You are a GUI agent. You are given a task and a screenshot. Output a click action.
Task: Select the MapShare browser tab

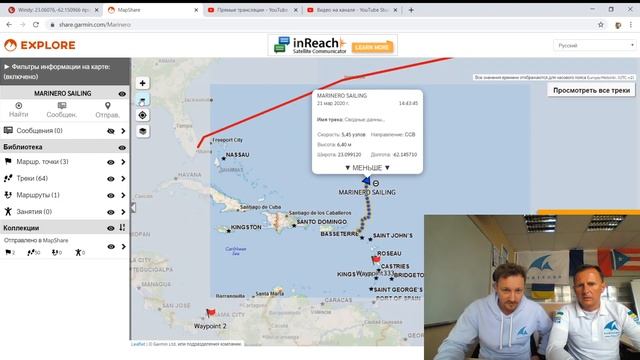point(153,10)
